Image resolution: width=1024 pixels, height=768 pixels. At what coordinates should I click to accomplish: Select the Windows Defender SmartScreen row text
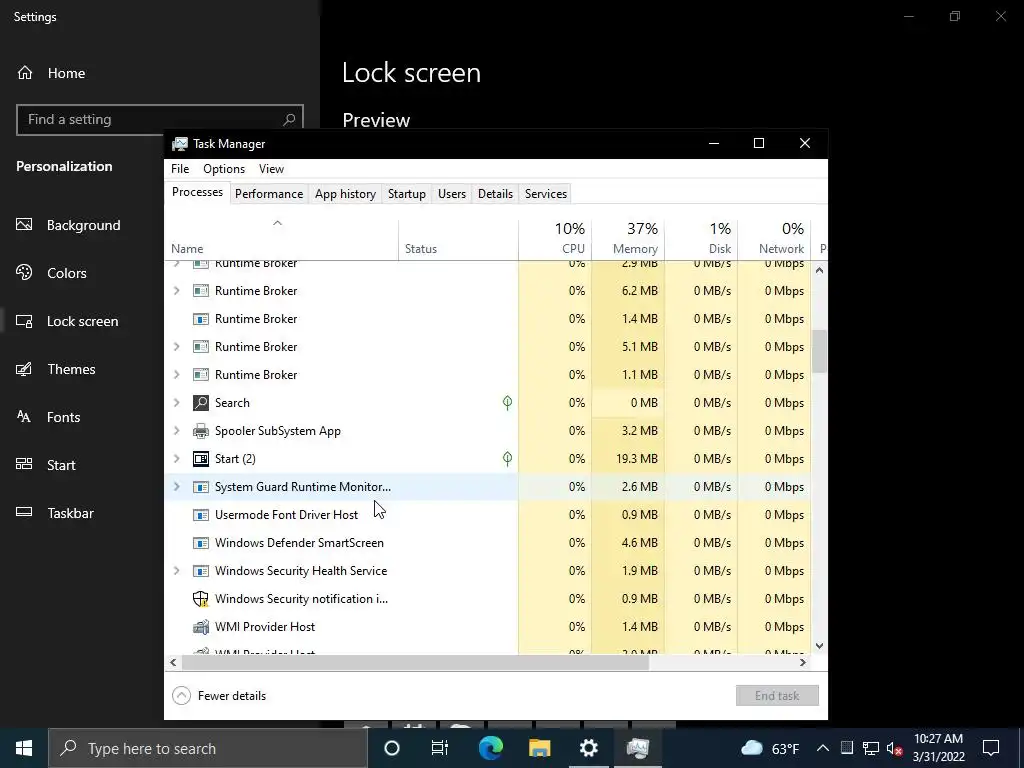(x=299, y=543)
